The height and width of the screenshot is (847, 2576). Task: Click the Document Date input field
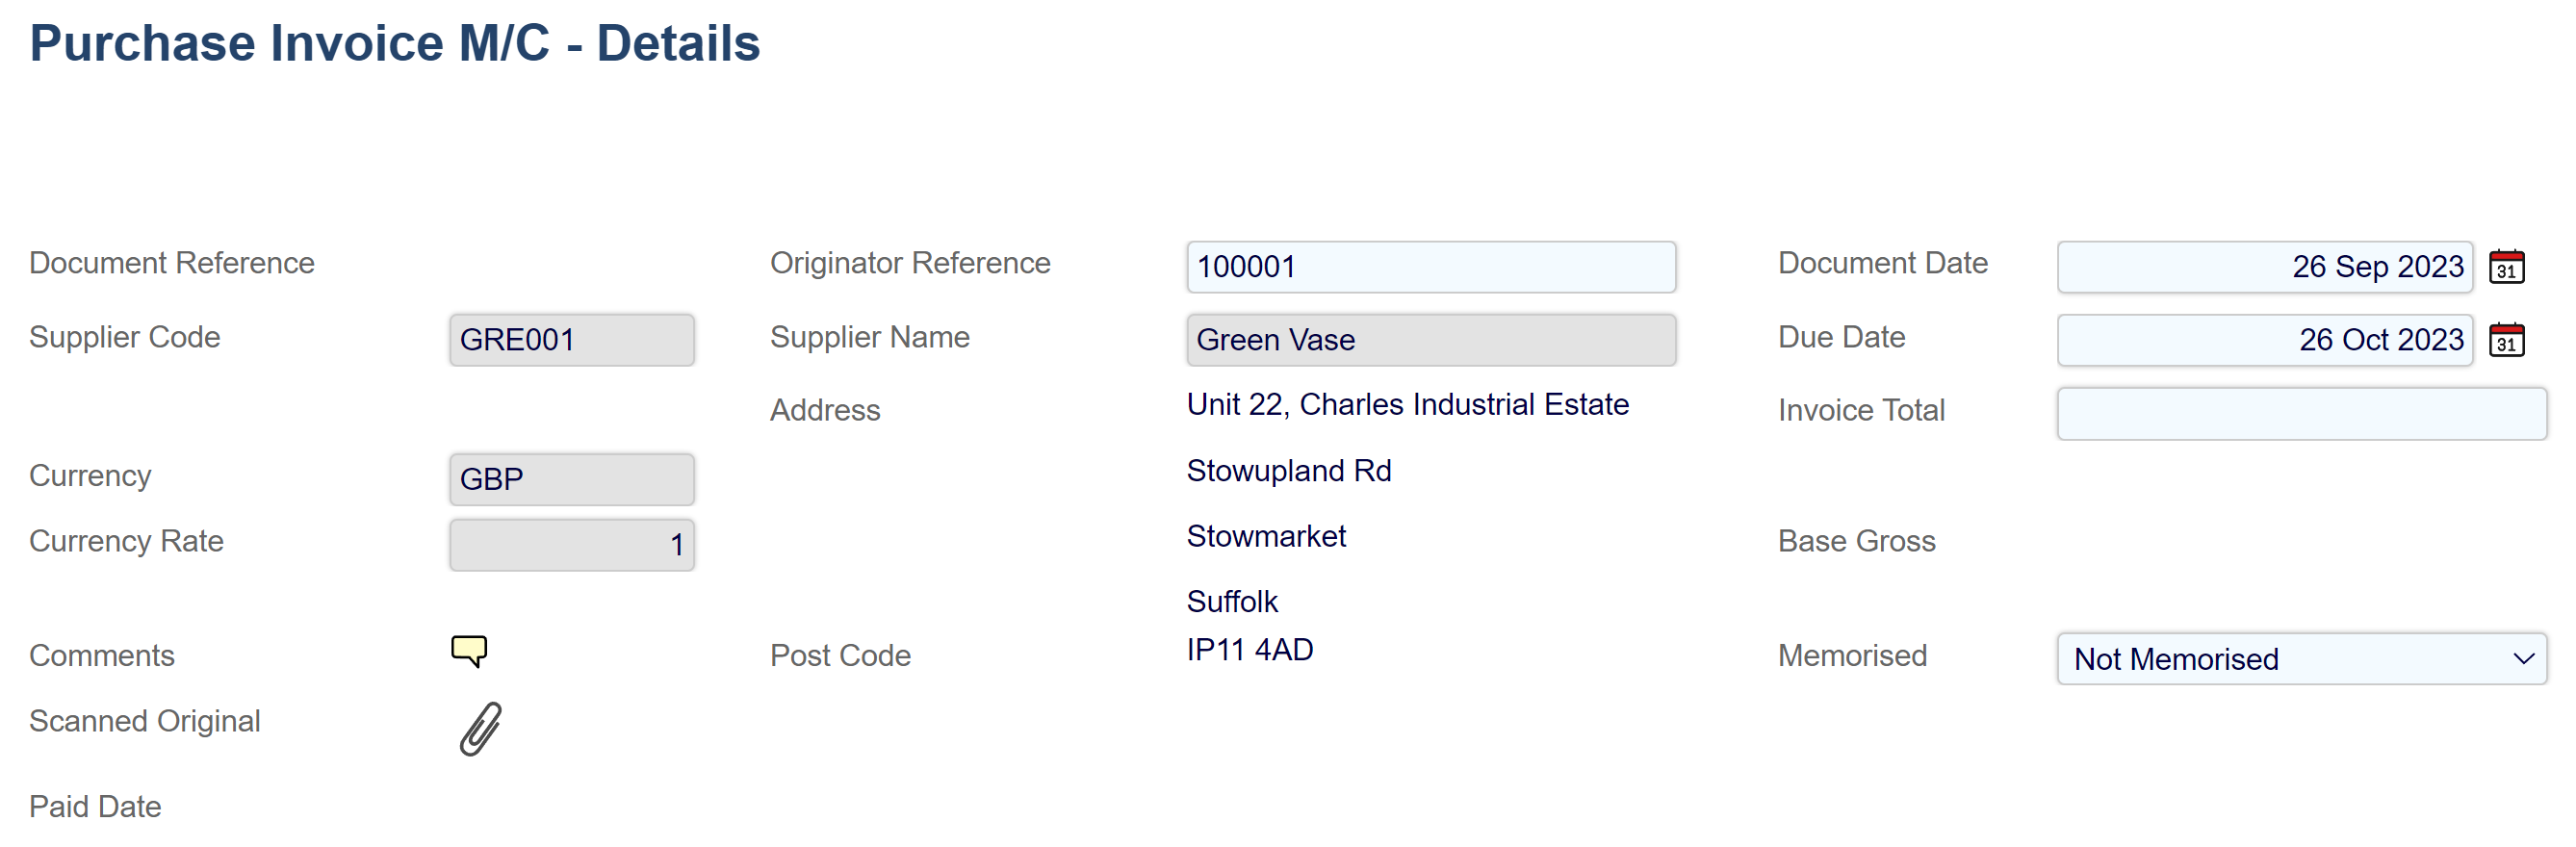coord(2264,267)
